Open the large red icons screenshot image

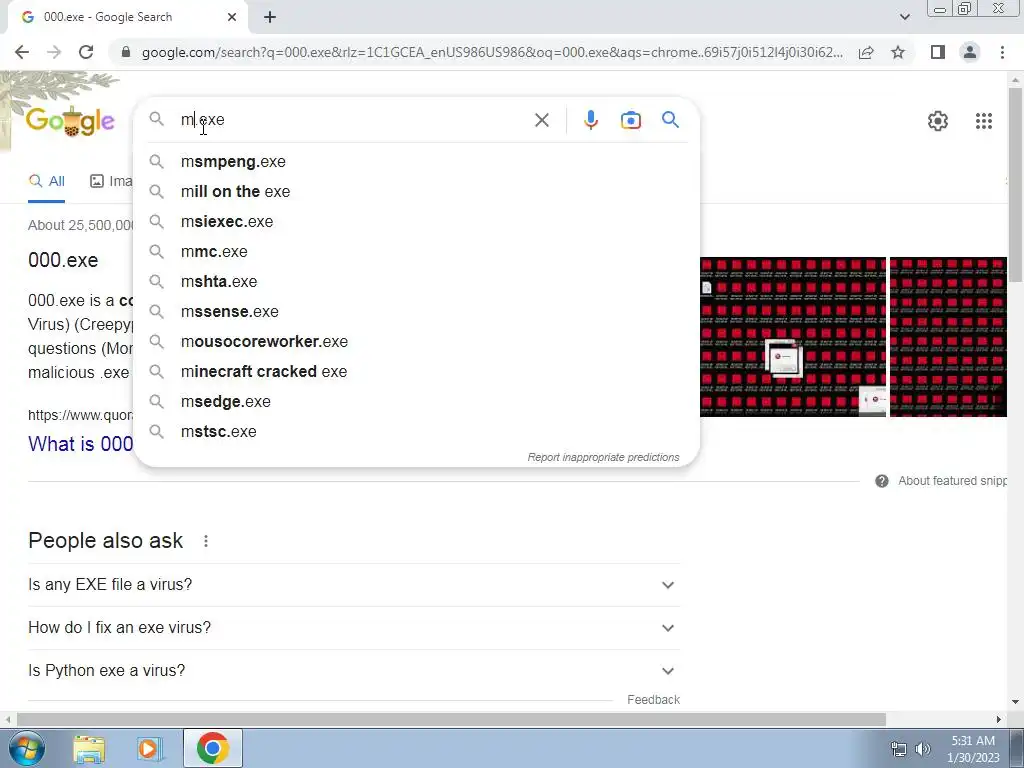pos(793,337)
